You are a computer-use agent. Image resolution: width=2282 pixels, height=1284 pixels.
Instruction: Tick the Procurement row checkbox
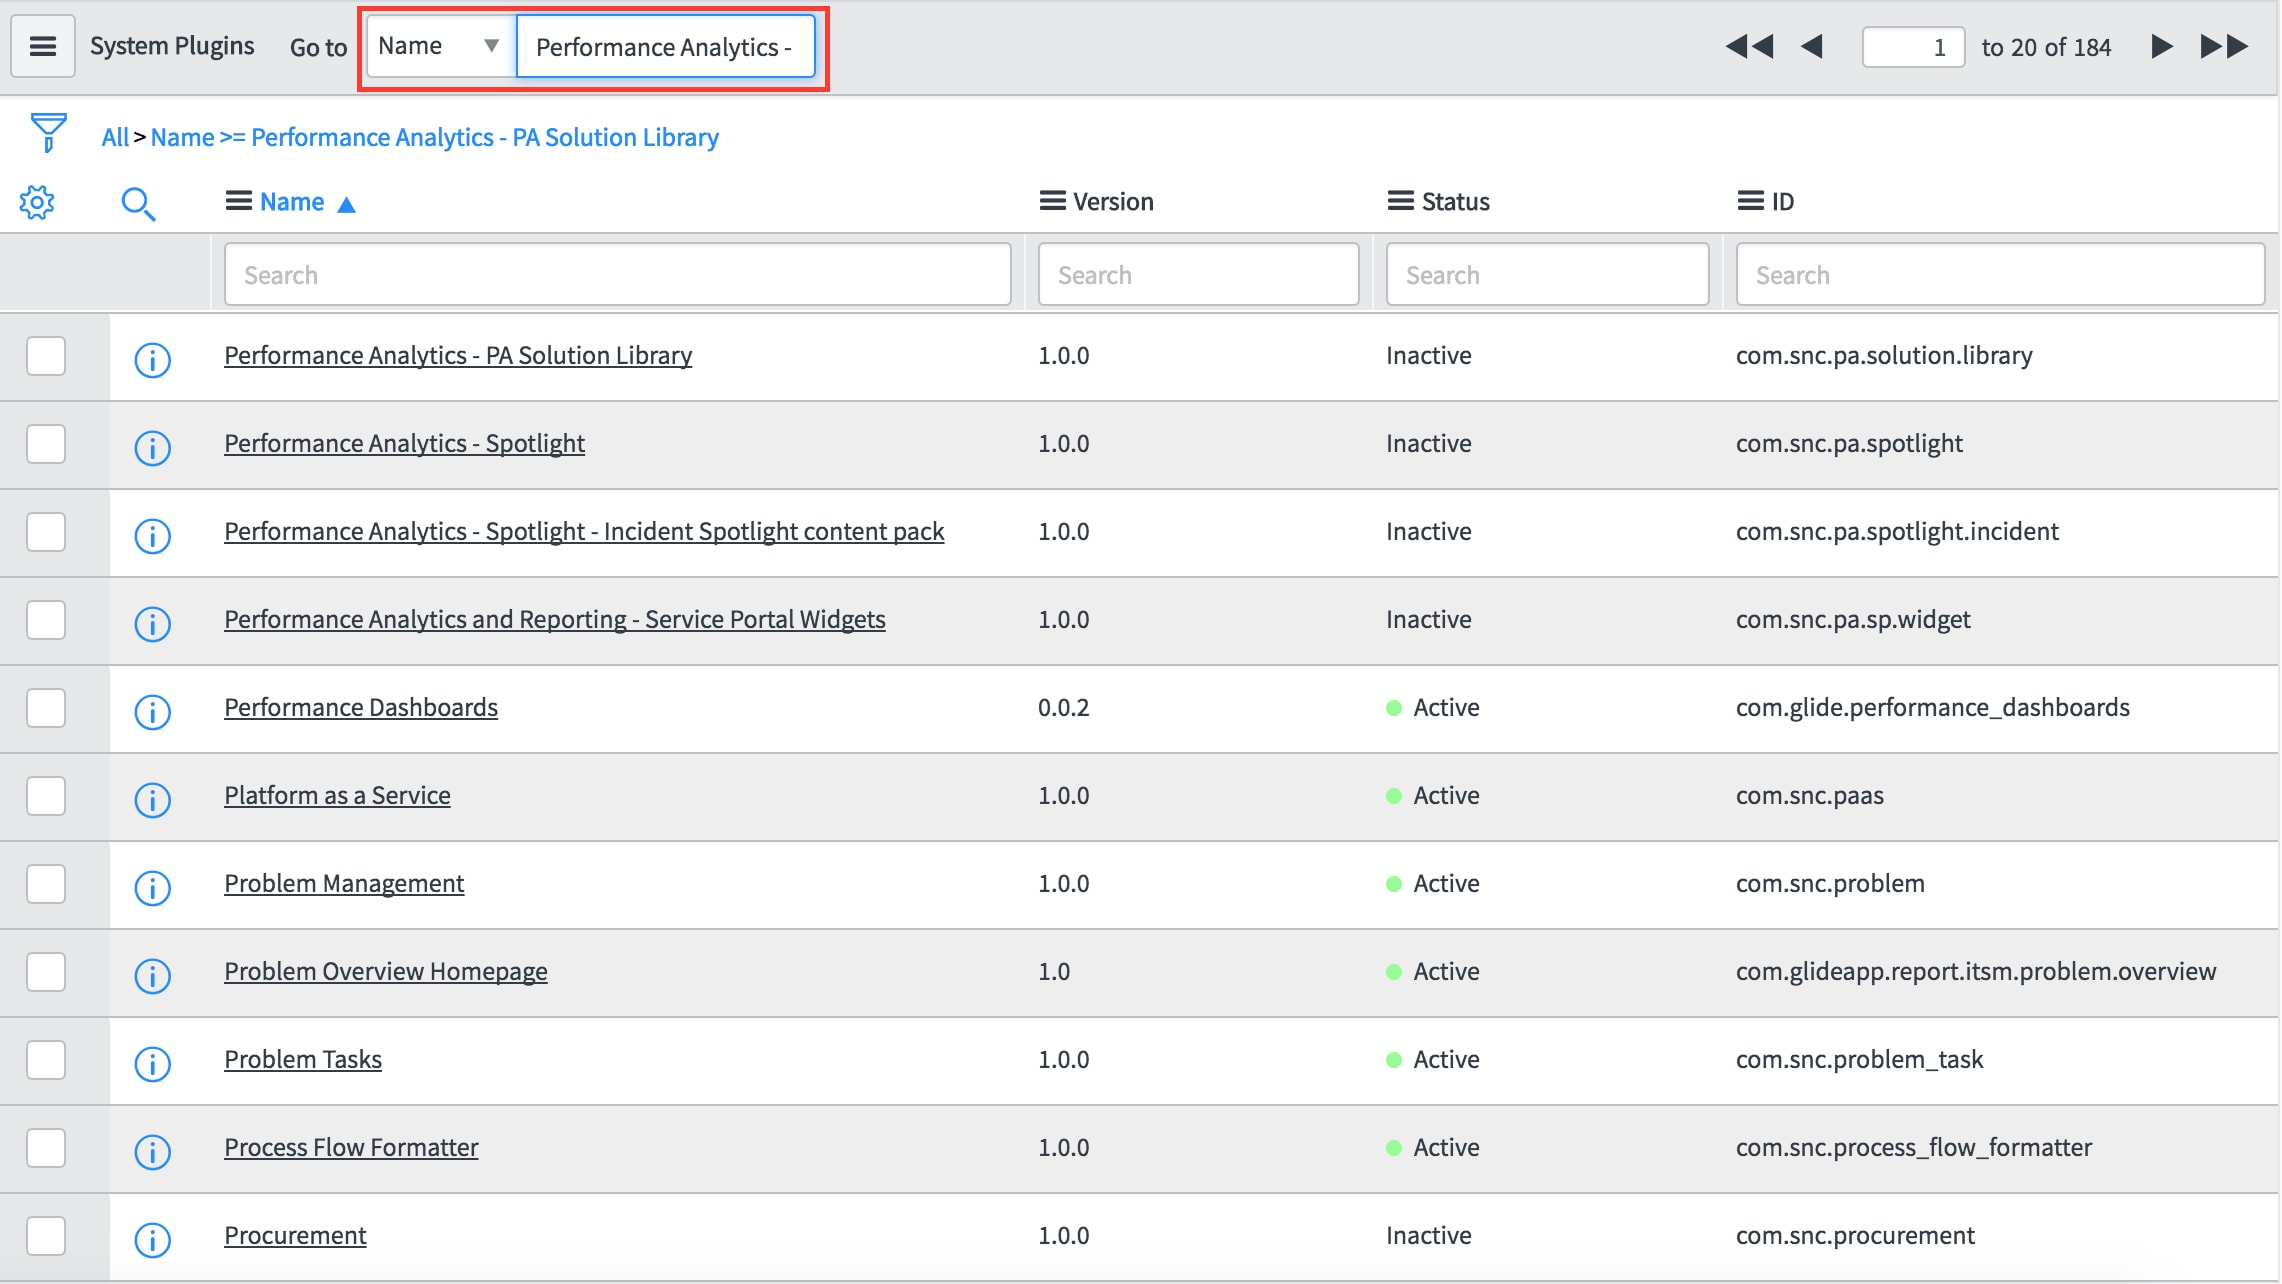click(46, 1236)
